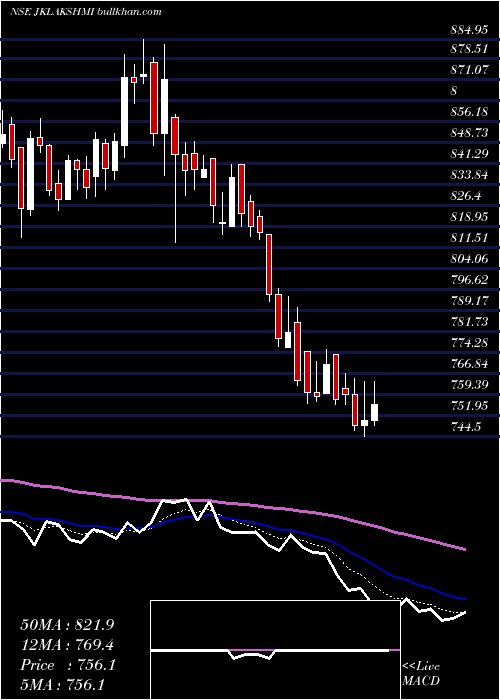The width and height of the screenshot is (500, 700).
Task: Click the 781.73 price axis label
Action: 469,322
